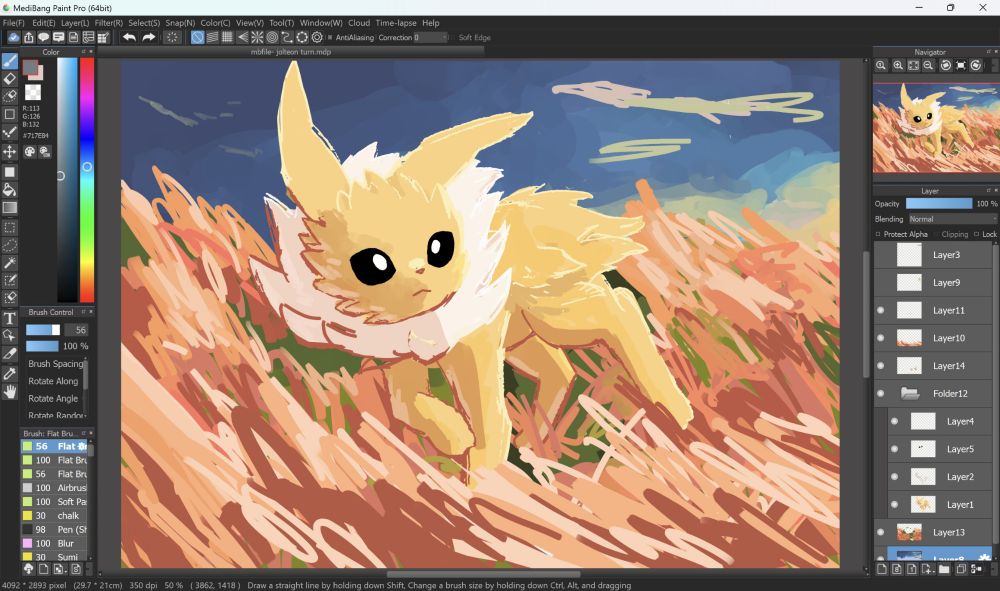Select Layer1 thumbnail in layer panel
Screen dimensions: 1000x591
pos(923,504)
